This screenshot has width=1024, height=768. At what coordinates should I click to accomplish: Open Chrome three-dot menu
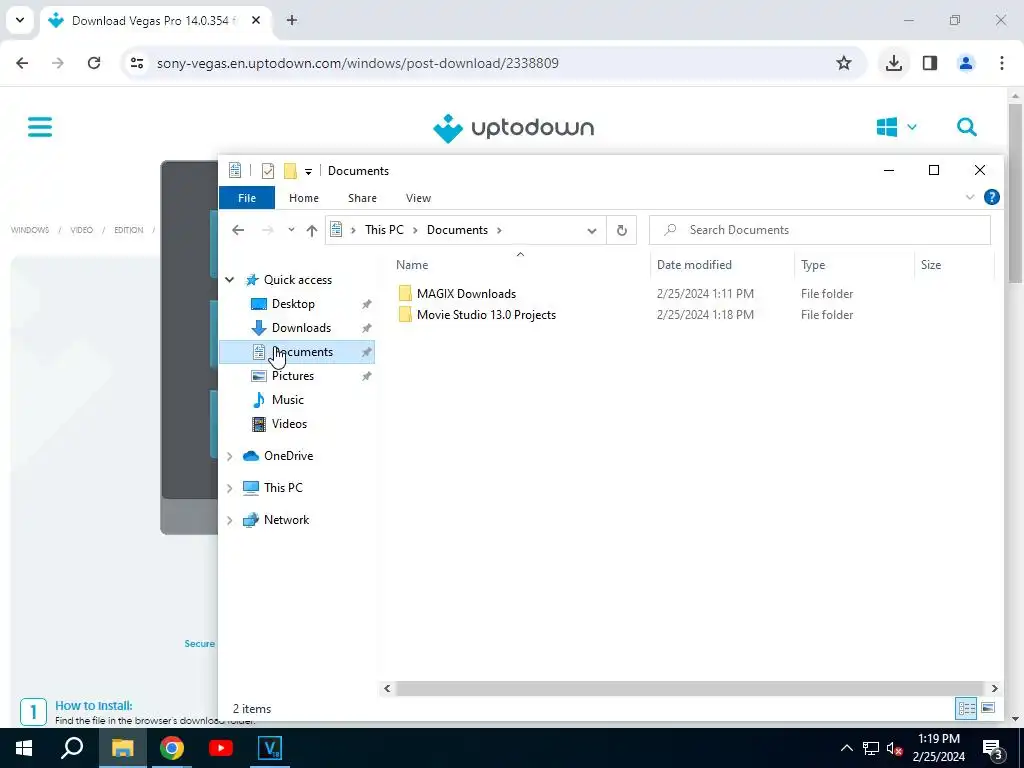coord(1002,63)
